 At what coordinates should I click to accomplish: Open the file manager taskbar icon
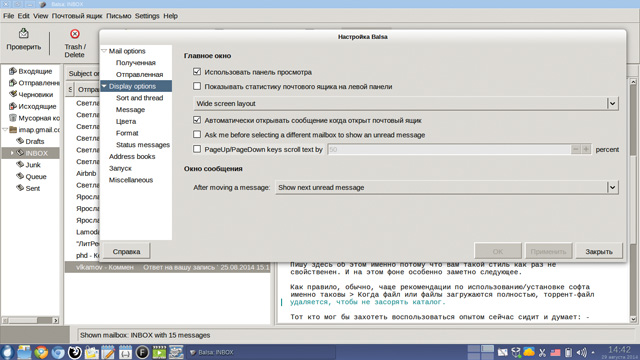(x=24, y=352)
